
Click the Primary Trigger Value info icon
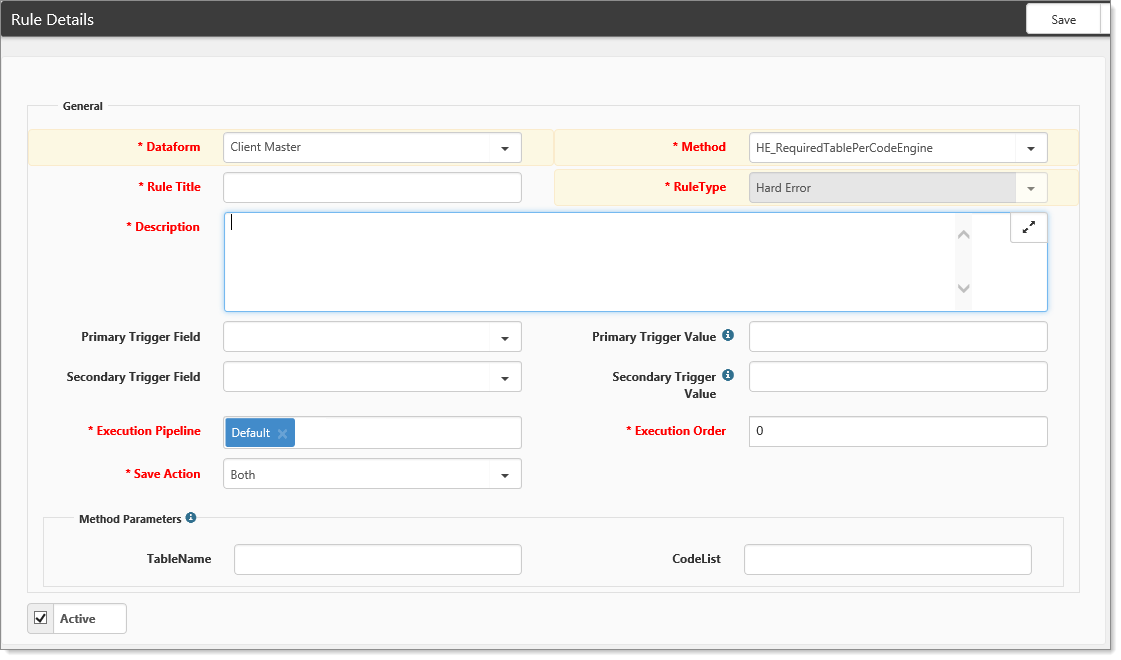click(728, 336)
